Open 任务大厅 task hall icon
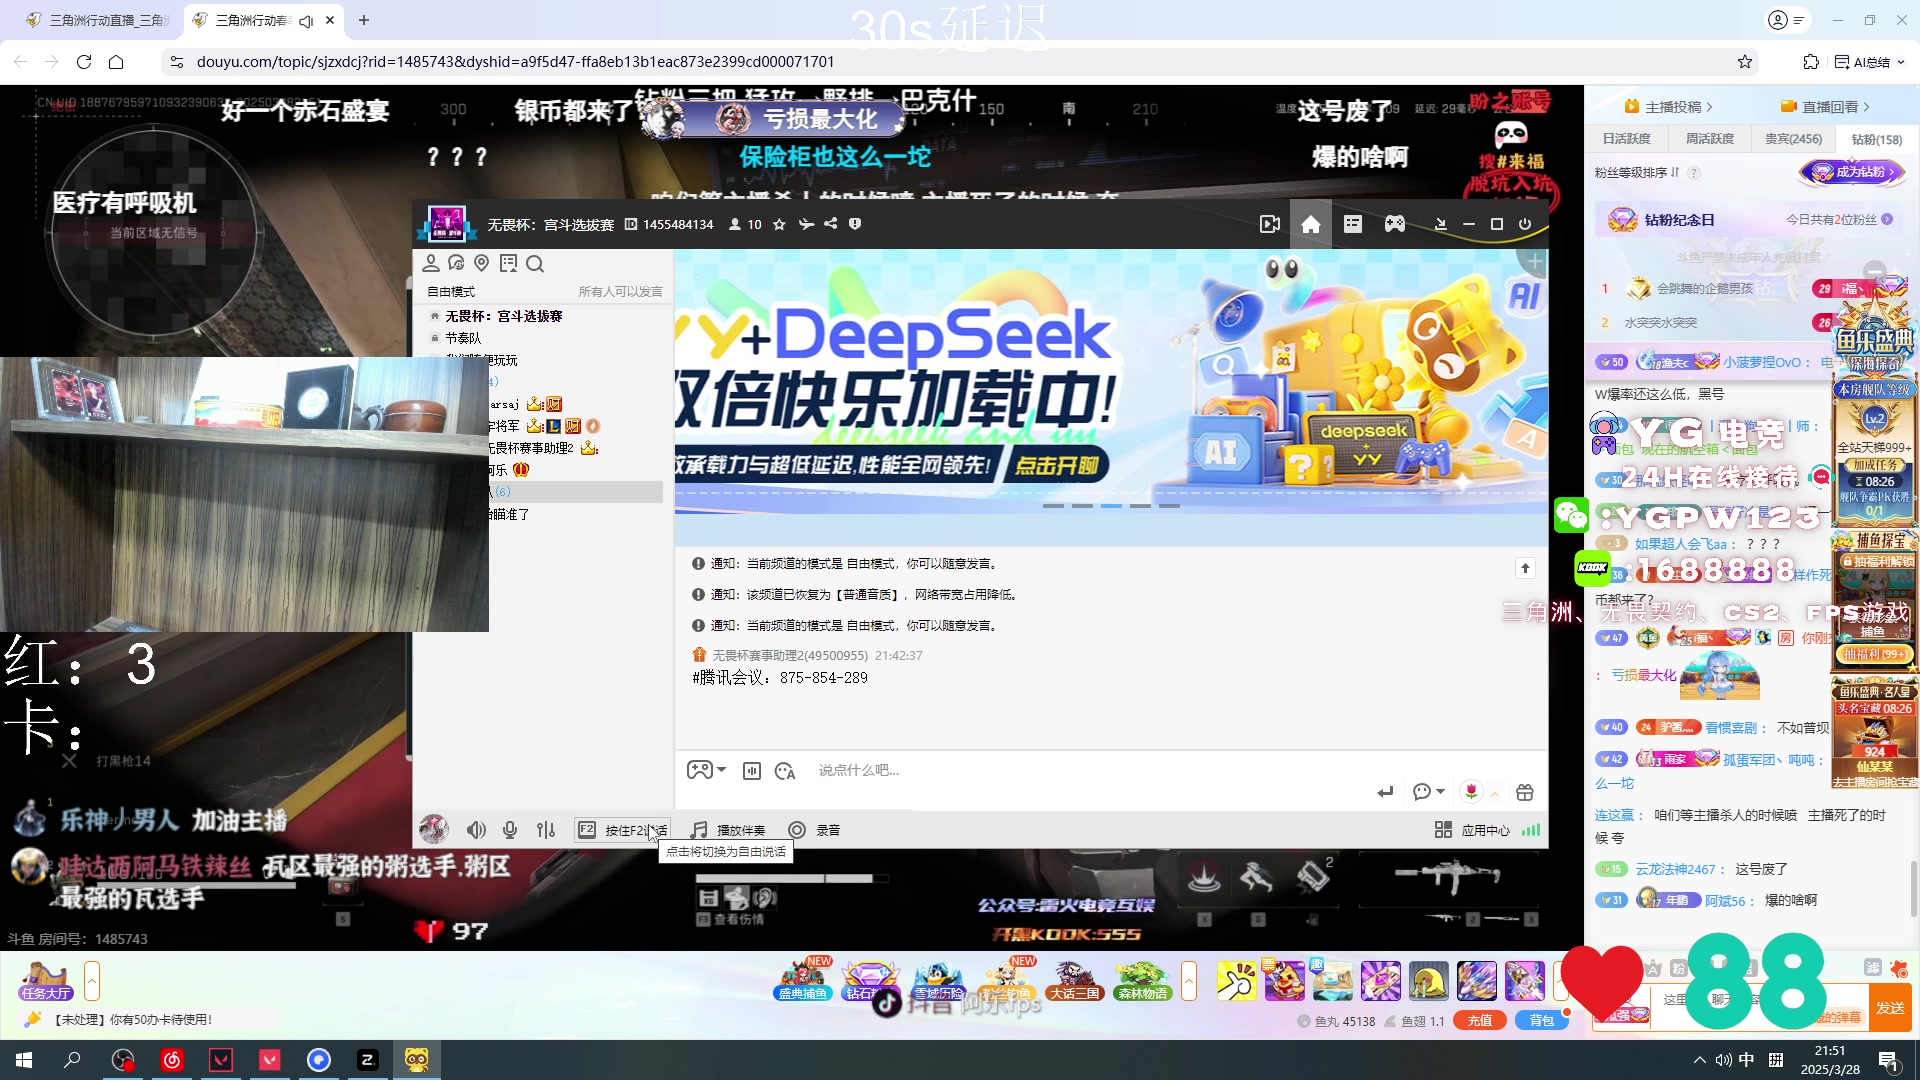The width and height of the screenshot is (1920, 1080). pos(46,980)
